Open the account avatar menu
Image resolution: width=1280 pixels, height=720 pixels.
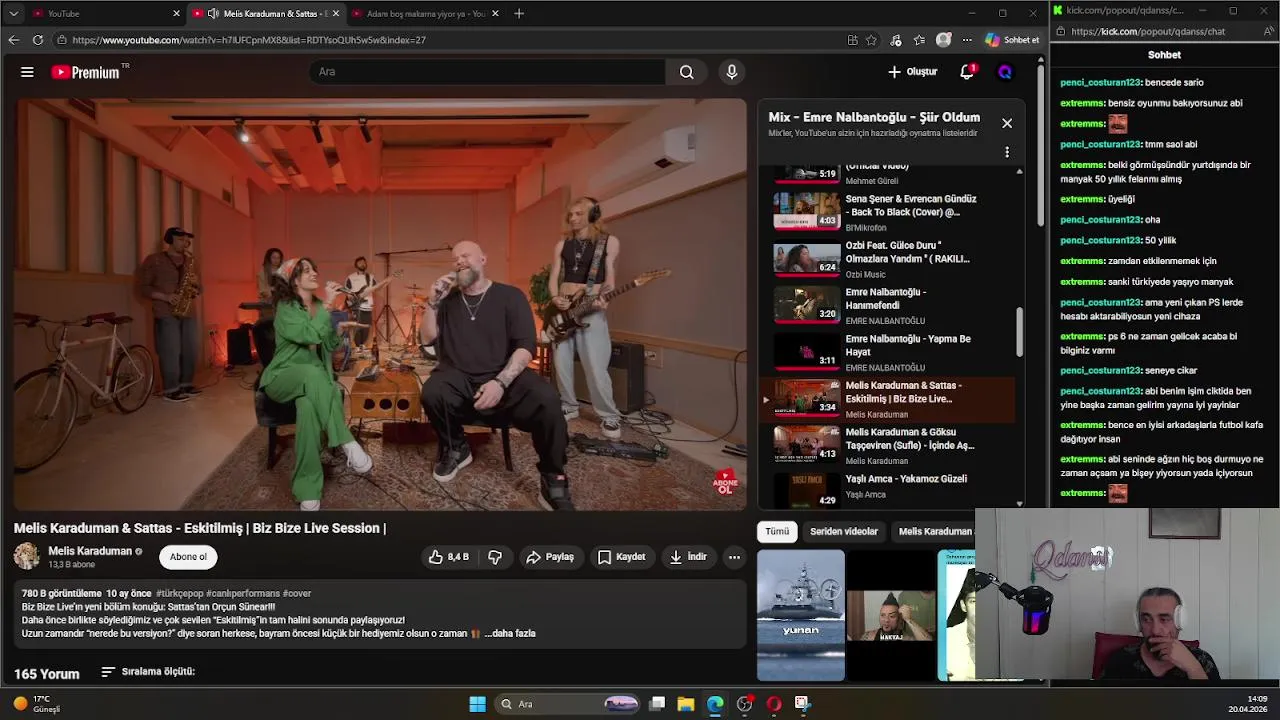point(1005,72)
